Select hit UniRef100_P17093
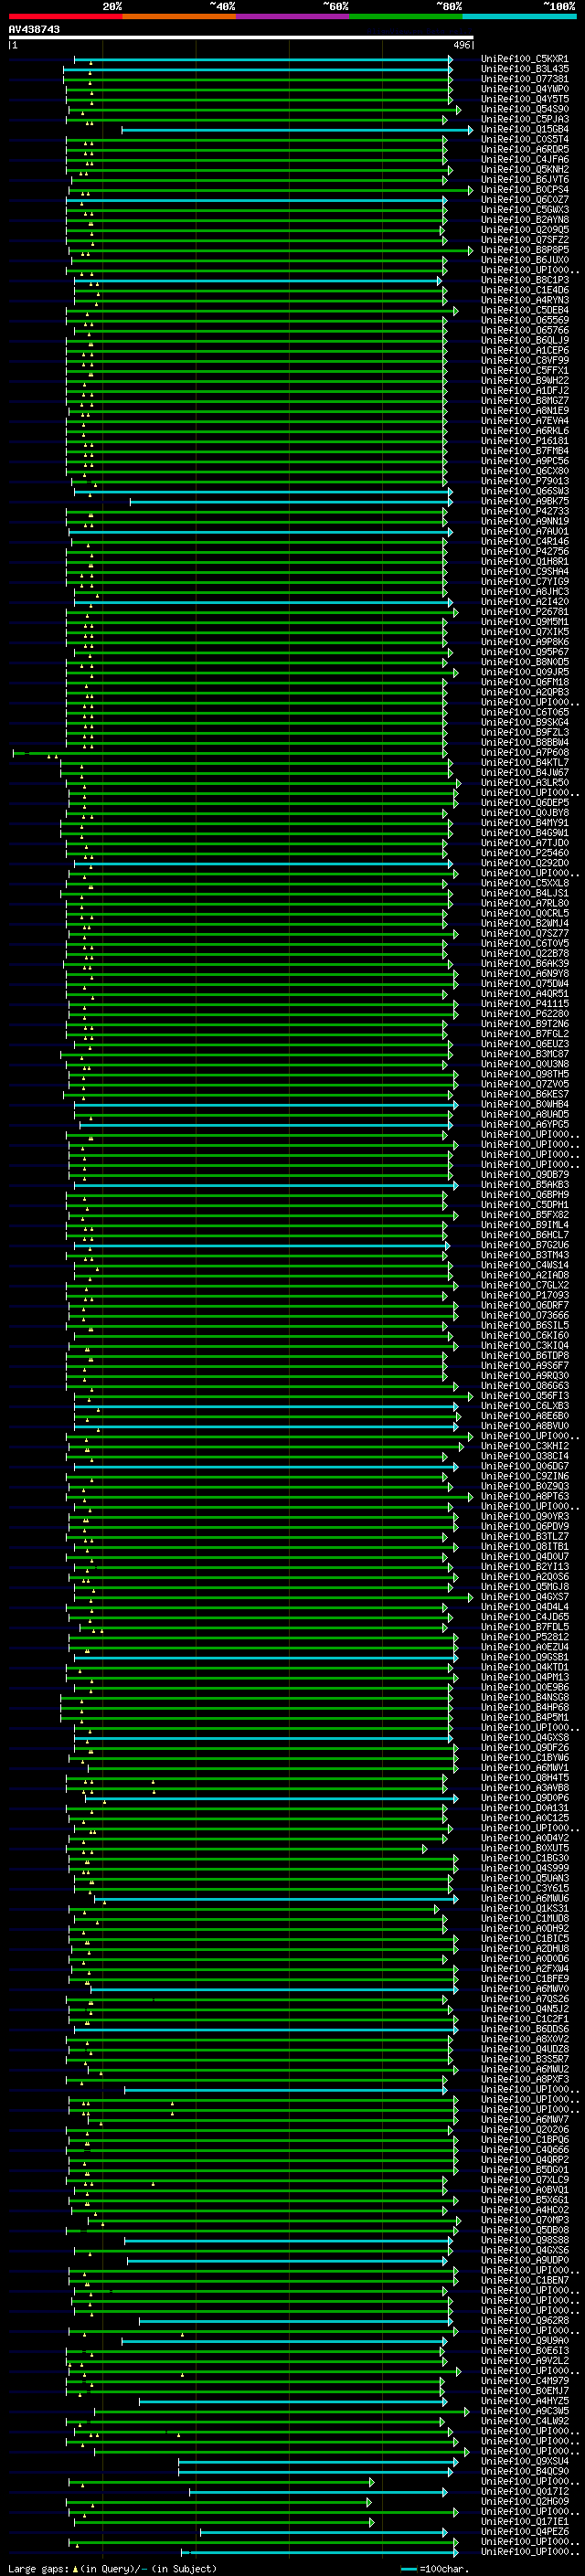Screen dimensions: 585x2576 525,1295
